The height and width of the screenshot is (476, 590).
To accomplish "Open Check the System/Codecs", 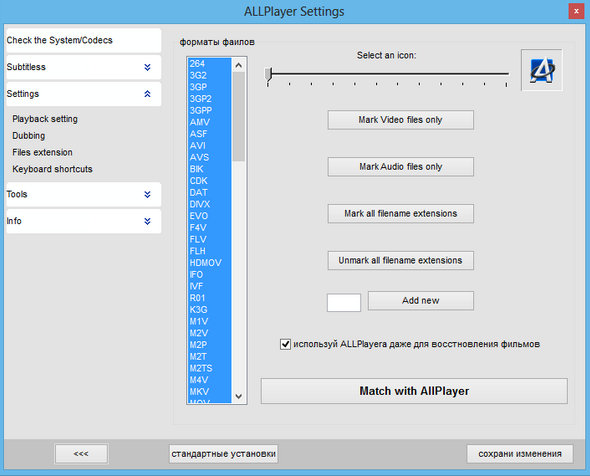I will click(x=84, y=40).
